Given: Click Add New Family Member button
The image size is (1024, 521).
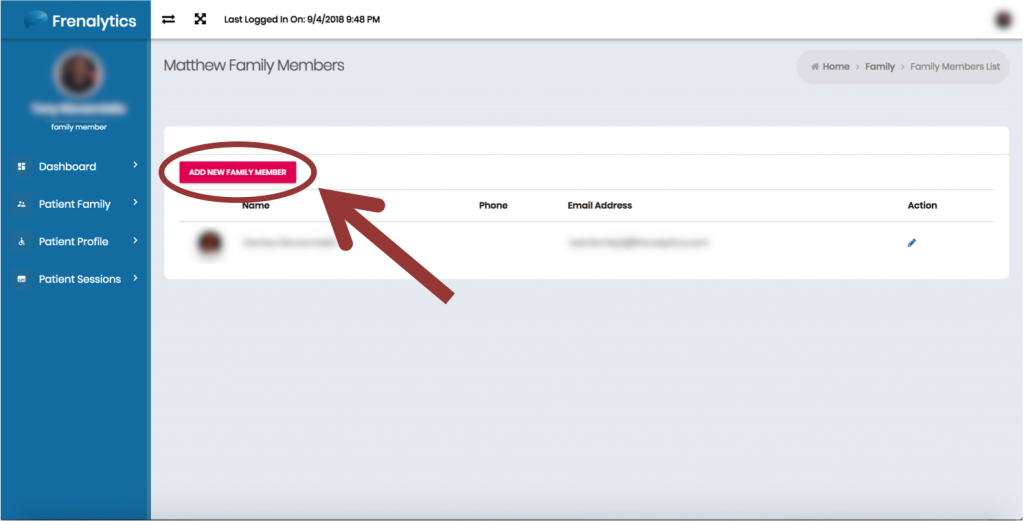Looking at the screenshot, I should [238, 172].
